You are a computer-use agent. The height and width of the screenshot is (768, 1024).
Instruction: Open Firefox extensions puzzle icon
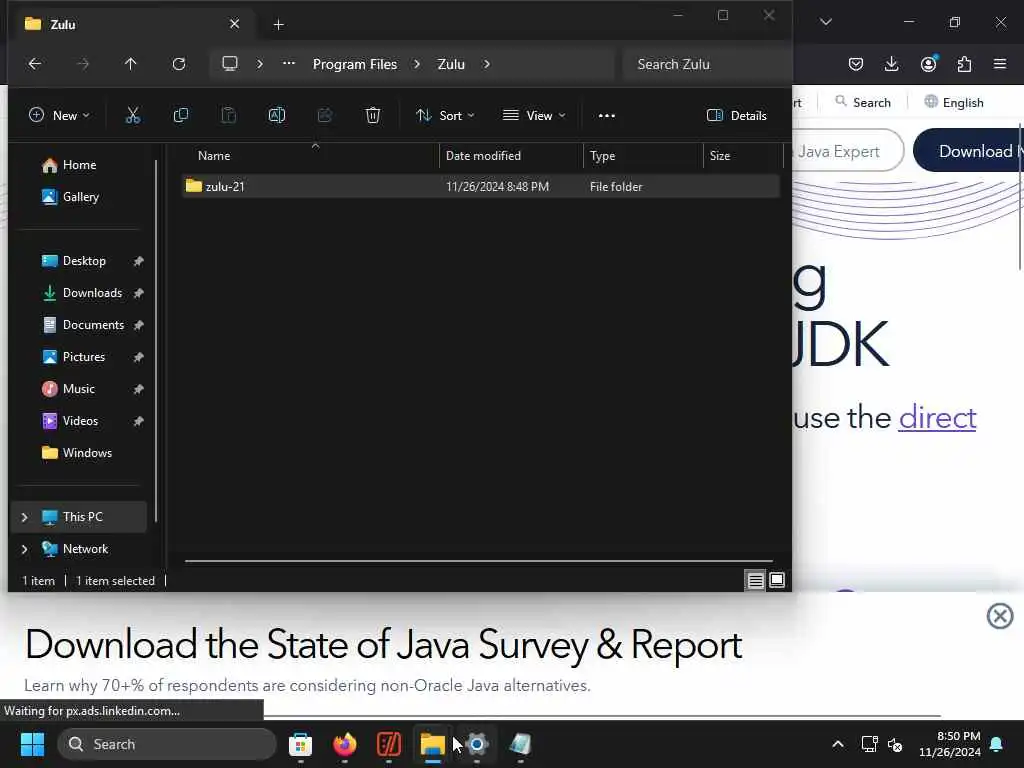pyautogui.click(x=964, y=63)
